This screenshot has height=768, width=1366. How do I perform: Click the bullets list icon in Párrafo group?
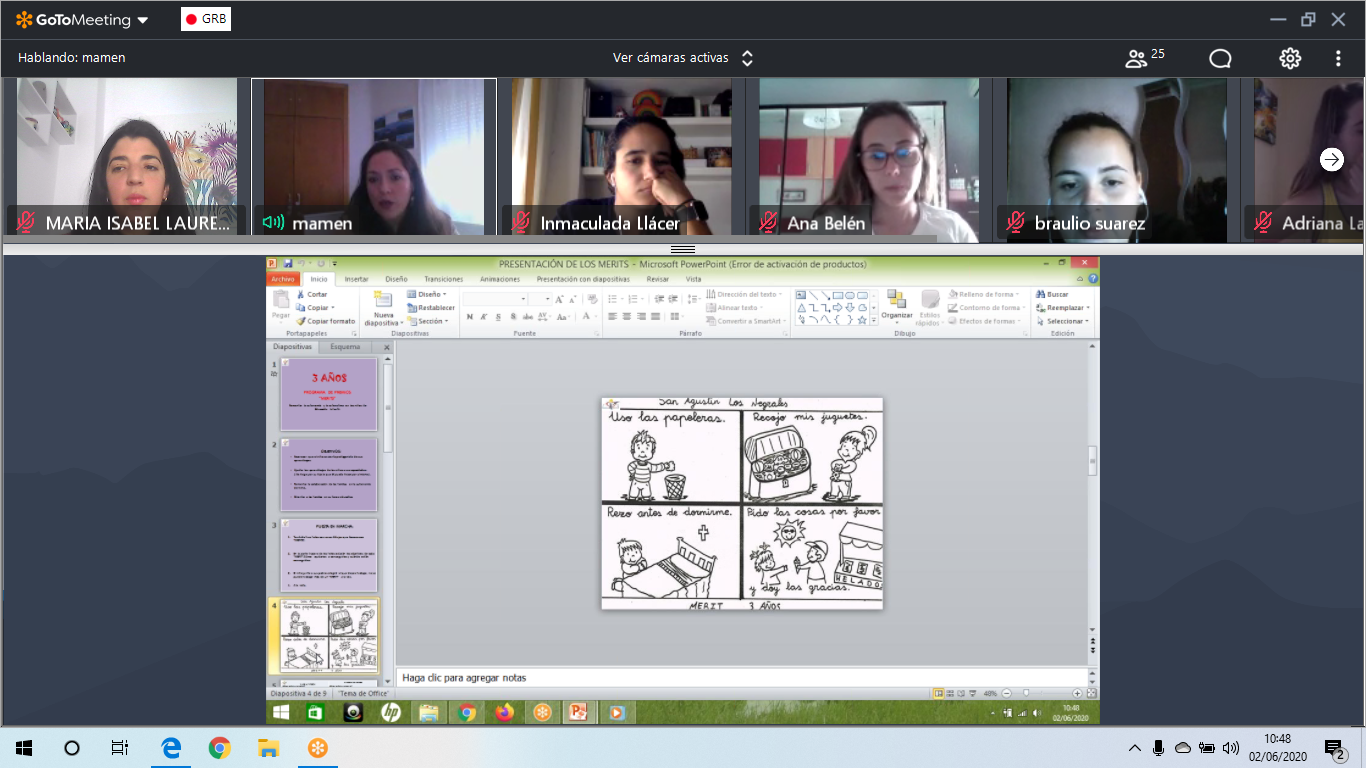(x=614, y=299)
